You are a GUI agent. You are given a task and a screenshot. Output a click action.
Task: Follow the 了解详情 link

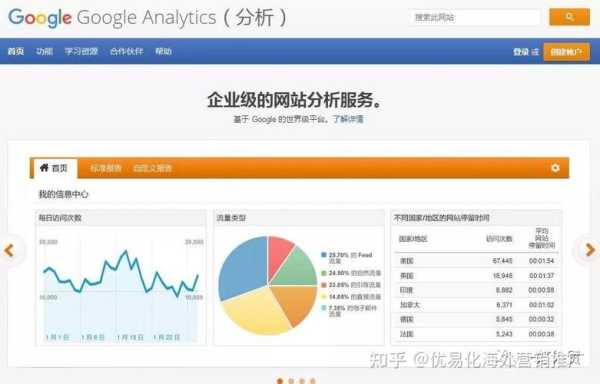tap(348, 119)
